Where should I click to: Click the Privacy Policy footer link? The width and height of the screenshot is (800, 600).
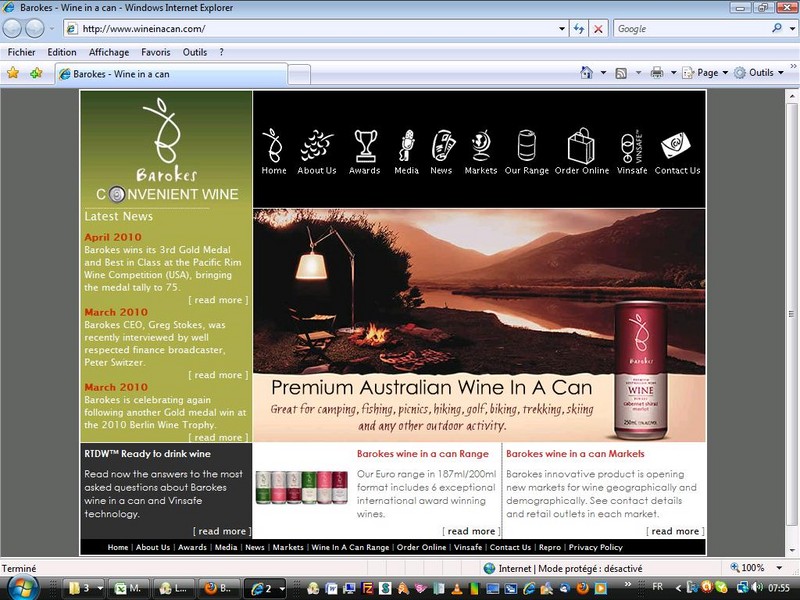coord(595,547)
